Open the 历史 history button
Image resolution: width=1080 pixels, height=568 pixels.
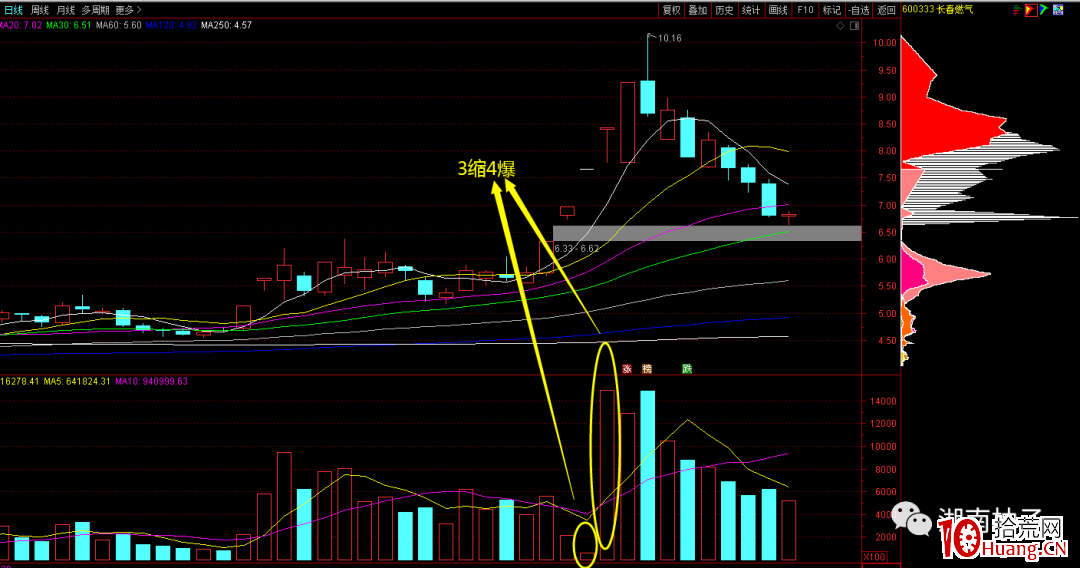tap(725, 10)
